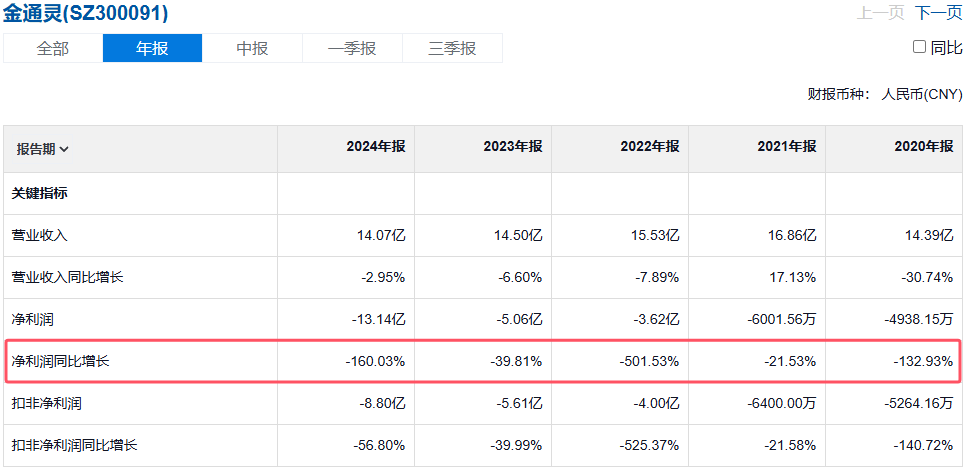Click the 14.07亿 revenue value
The image size is (966, 467).
[x=380, y=235]
